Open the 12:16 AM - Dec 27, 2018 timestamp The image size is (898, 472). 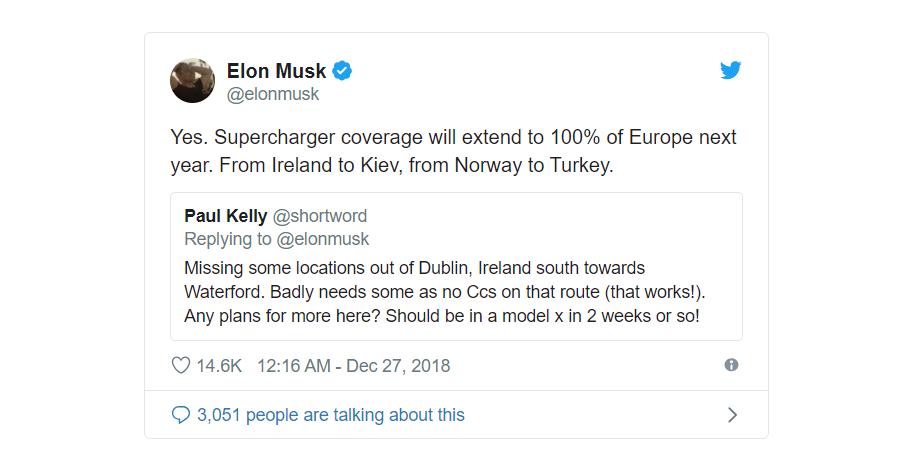[x=354, y=365]
